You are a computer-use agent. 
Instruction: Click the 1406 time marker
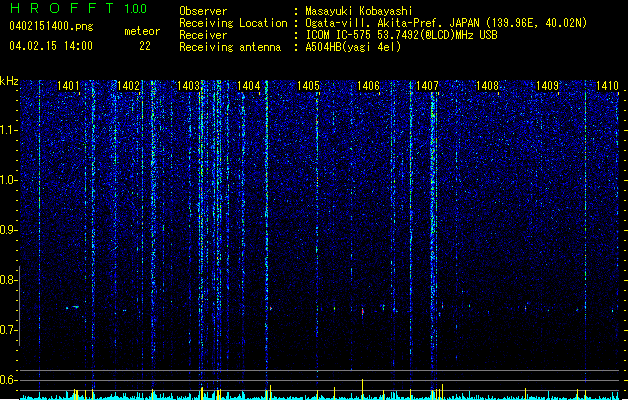[x=368, y=86]
